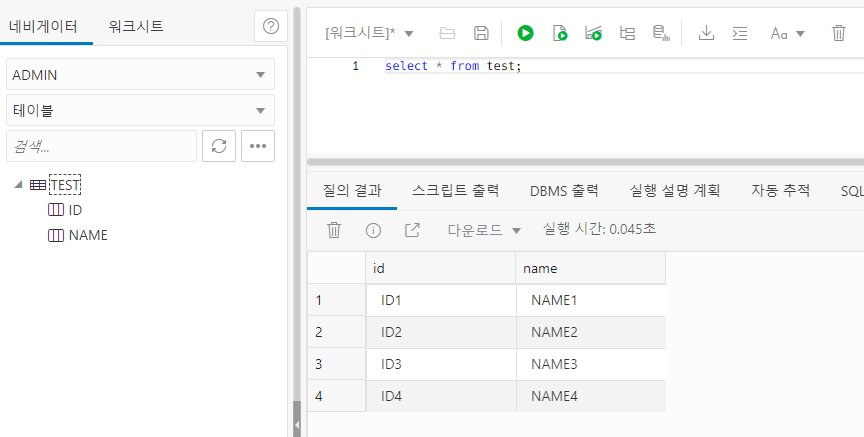
Task: Click the trash icon in query results
Action: [334, 230]
